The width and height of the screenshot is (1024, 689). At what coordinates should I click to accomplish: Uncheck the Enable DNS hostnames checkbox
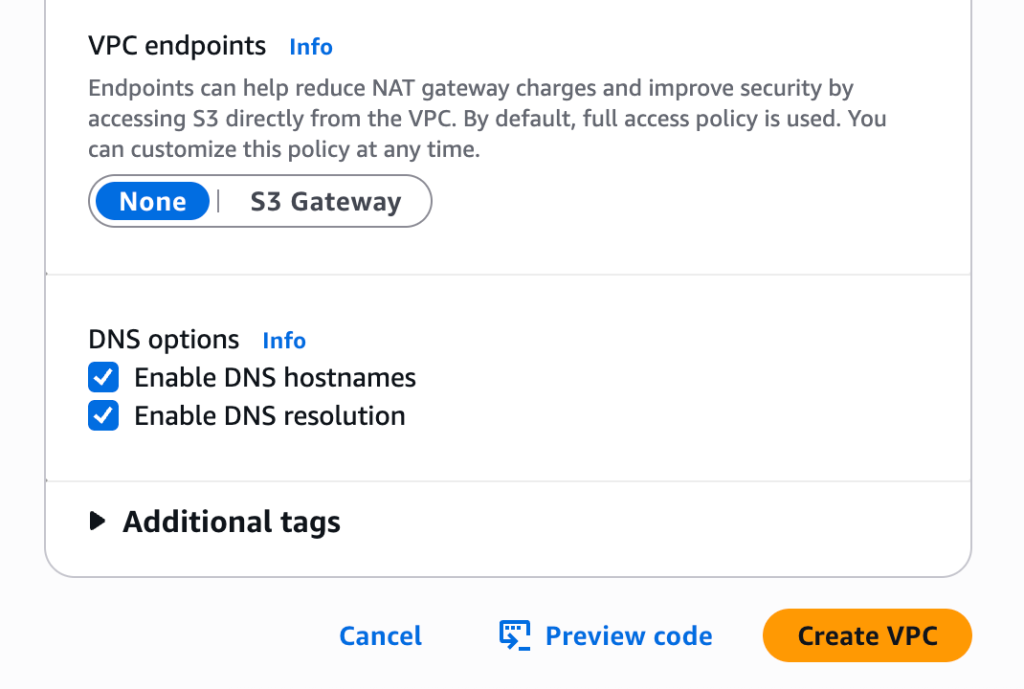(103, 378)
